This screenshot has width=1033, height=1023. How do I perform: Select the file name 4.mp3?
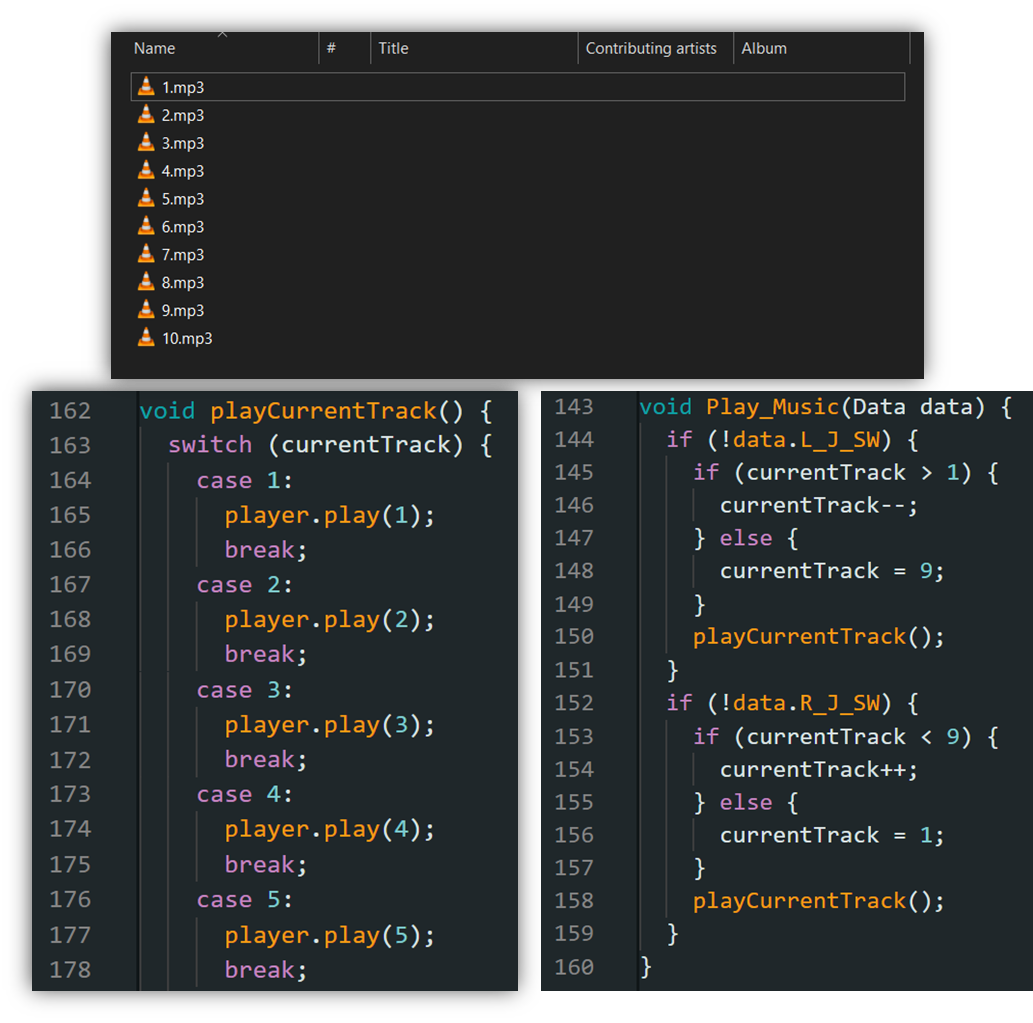tap(183, 171)
